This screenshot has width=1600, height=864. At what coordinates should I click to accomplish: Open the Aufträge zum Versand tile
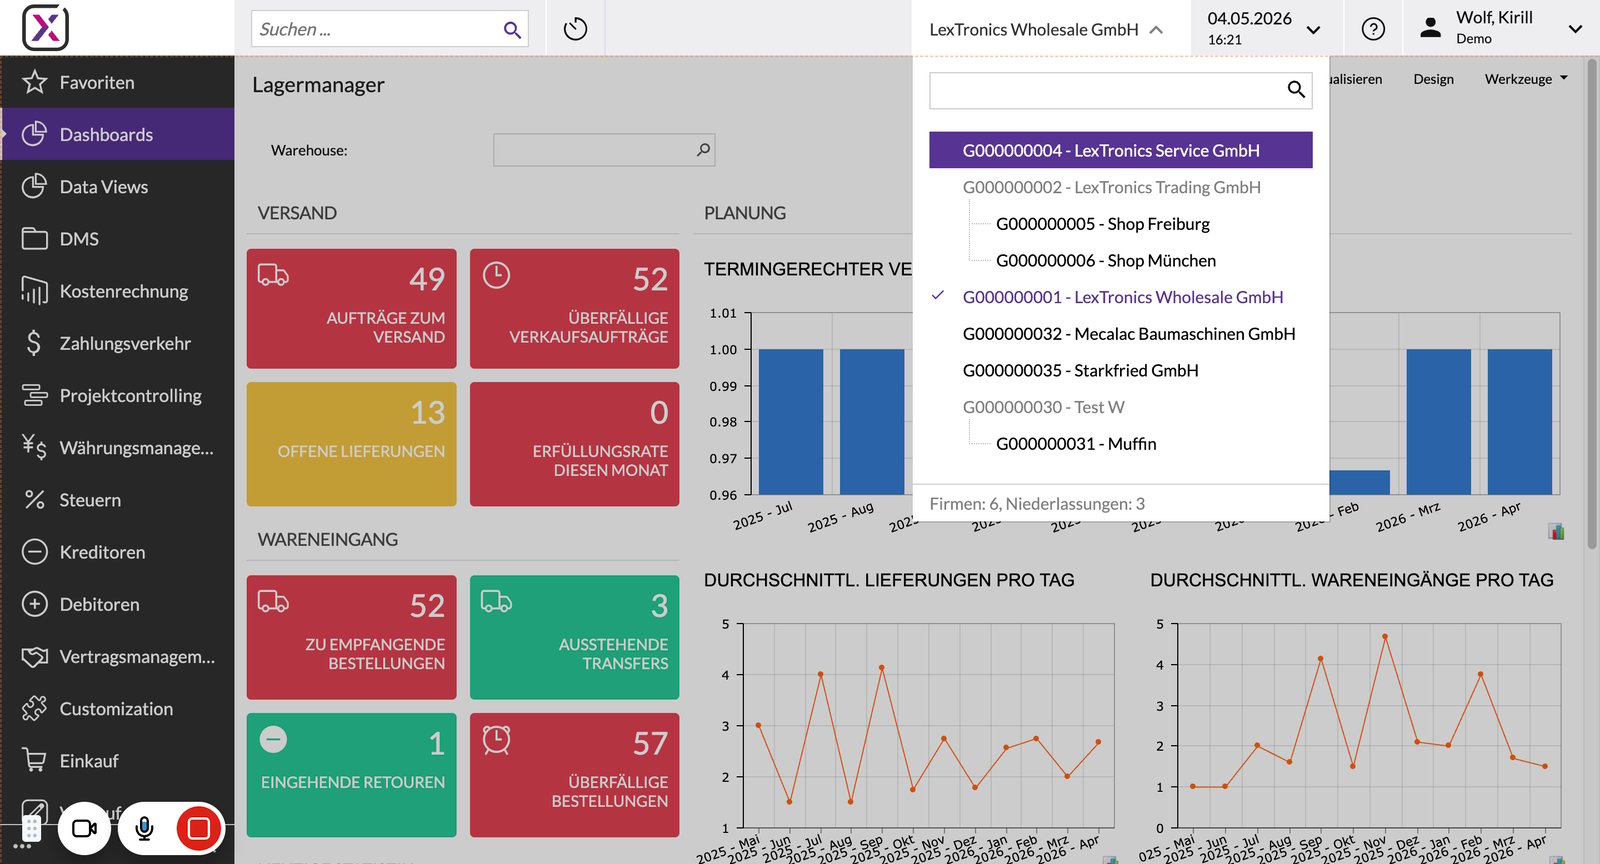pos(352,309)
